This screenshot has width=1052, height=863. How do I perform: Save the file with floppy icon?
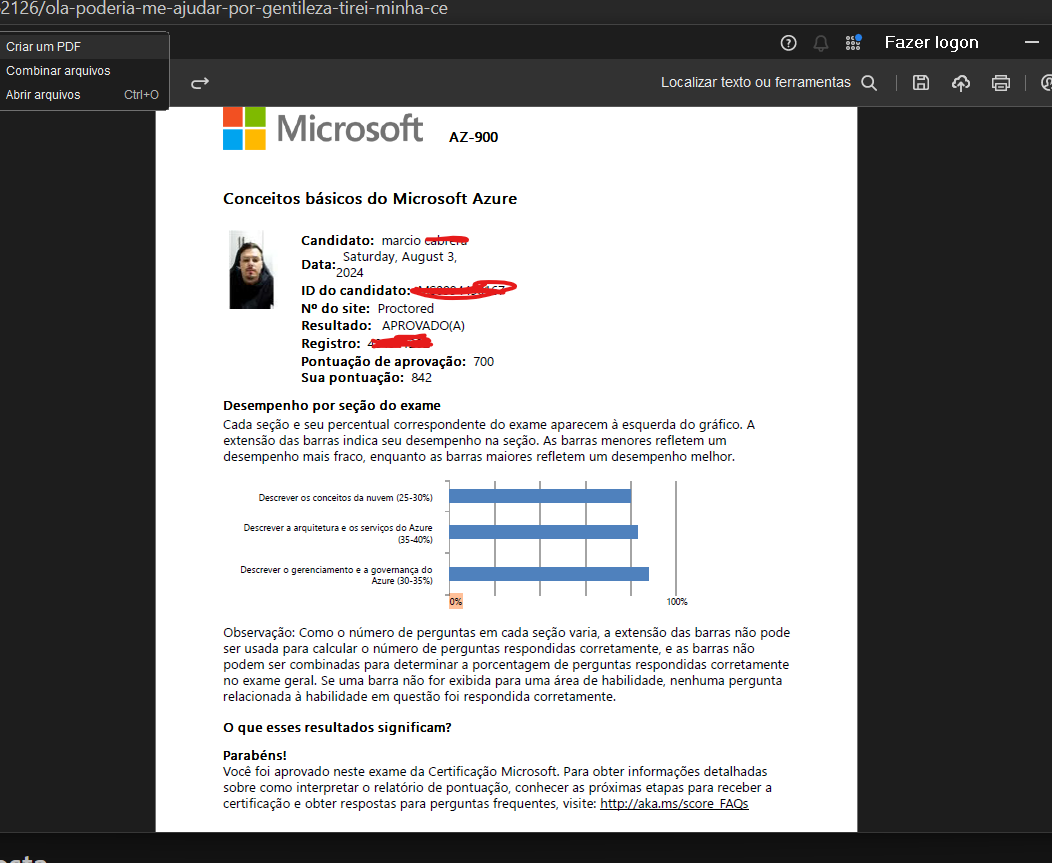(x=920, y=83)
